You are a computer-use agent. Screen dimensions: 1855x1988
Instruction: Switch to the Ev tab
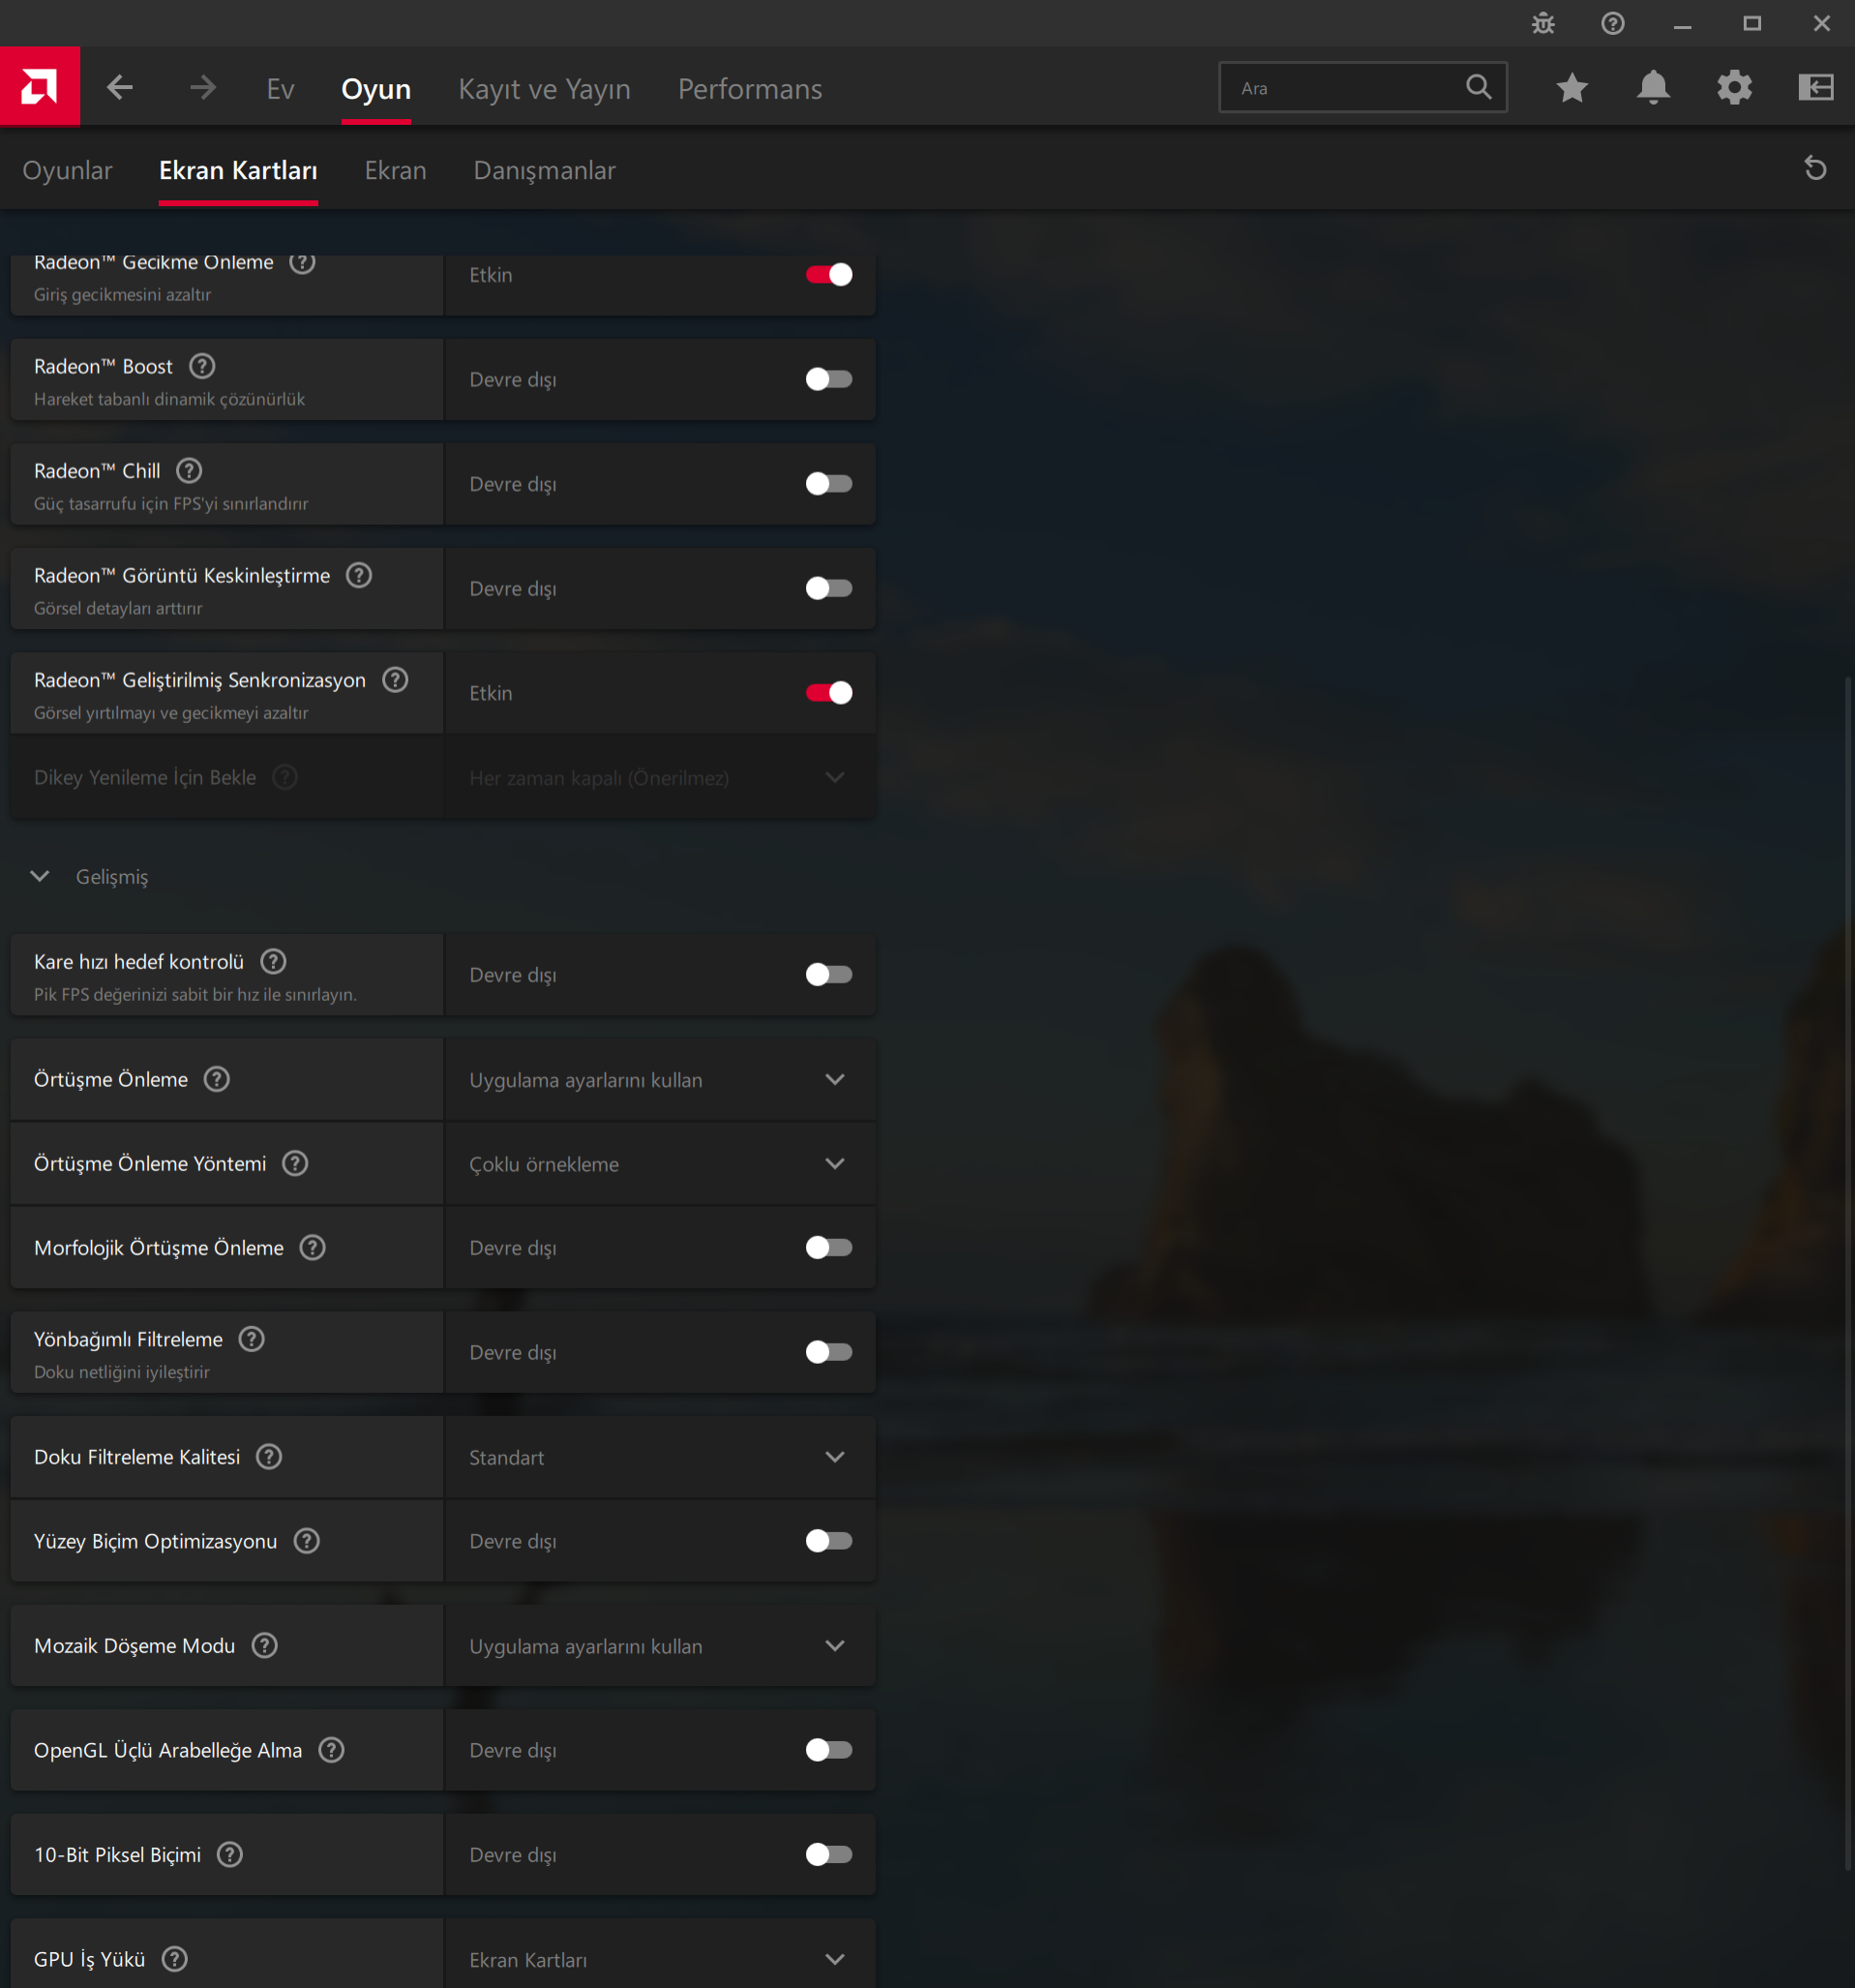point(280,89)
